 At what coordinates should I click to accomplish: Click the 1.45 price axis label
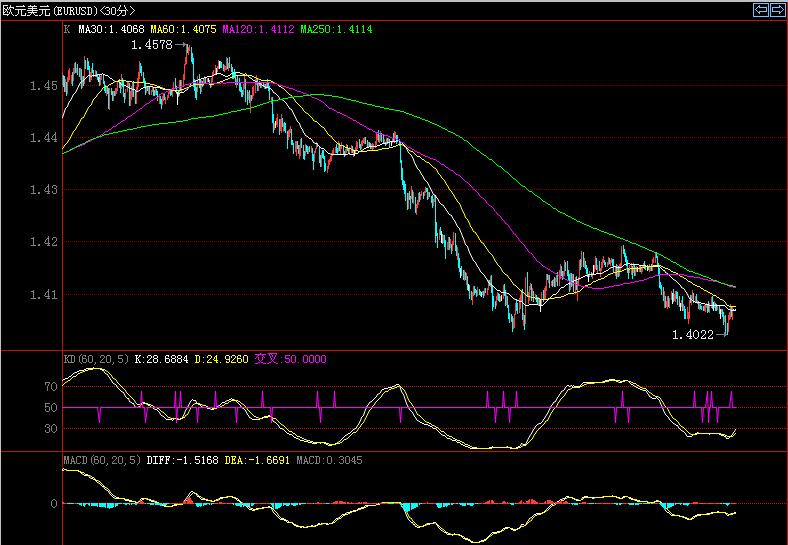coord(43,86)
